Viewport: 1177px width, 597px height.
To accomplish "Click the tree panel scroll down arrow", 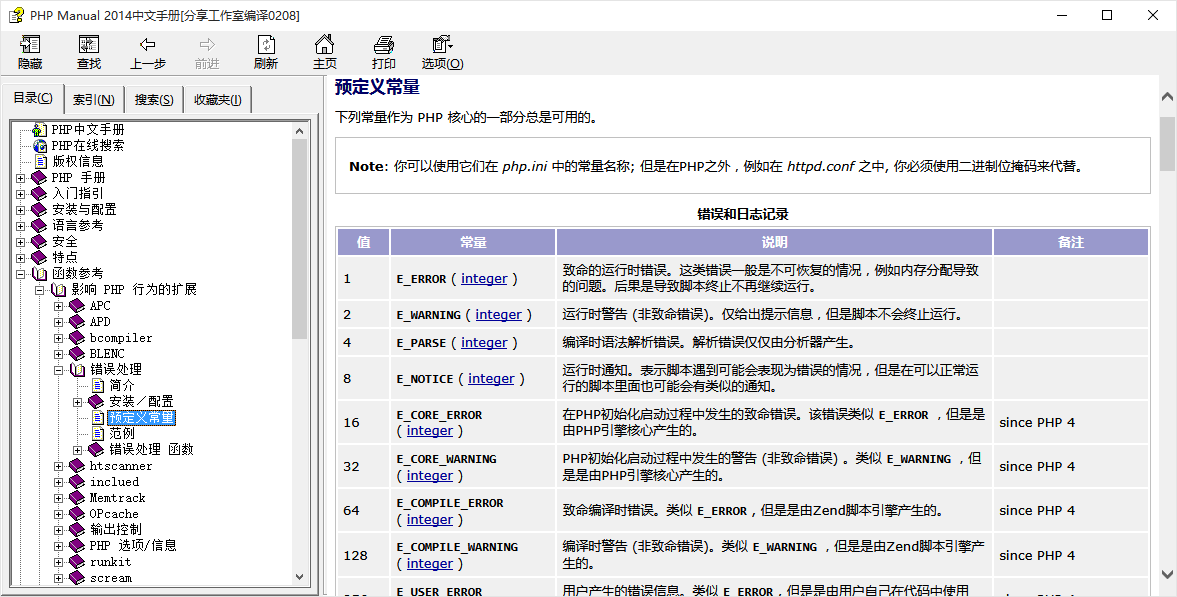I will [x=300, y=577].
